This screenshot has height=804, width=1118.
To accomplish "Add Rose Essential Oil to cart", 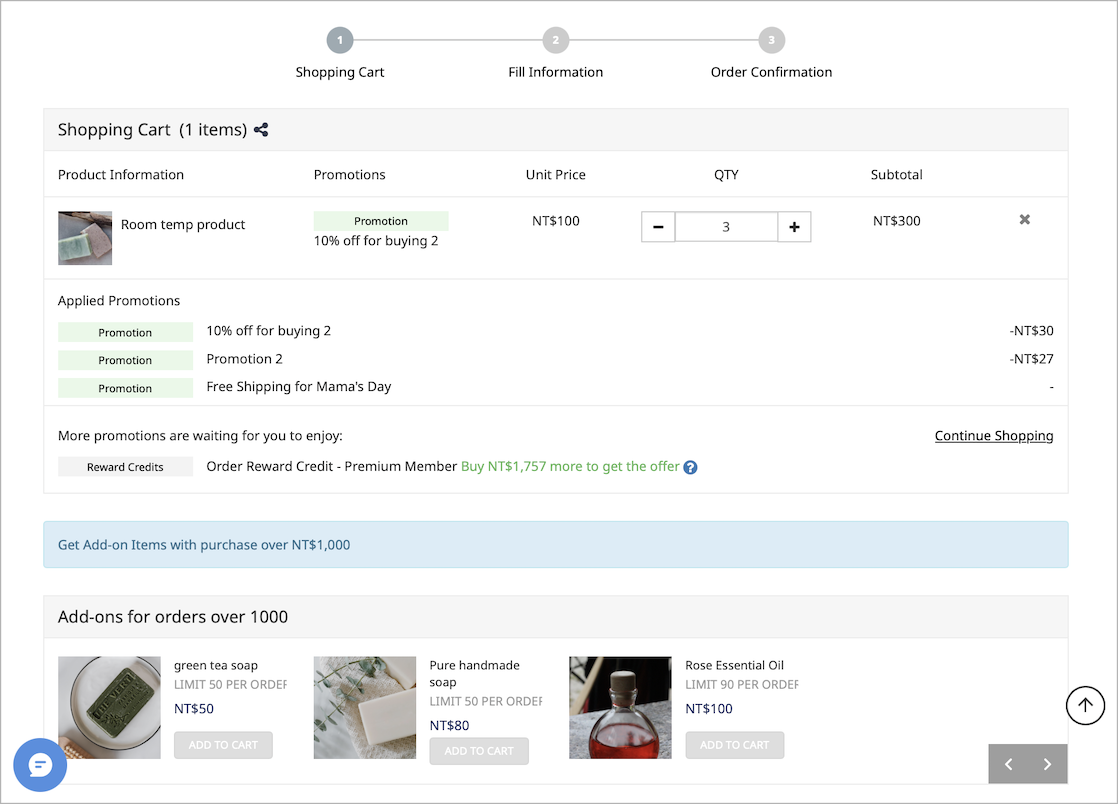I will click(x=734, y=745).
